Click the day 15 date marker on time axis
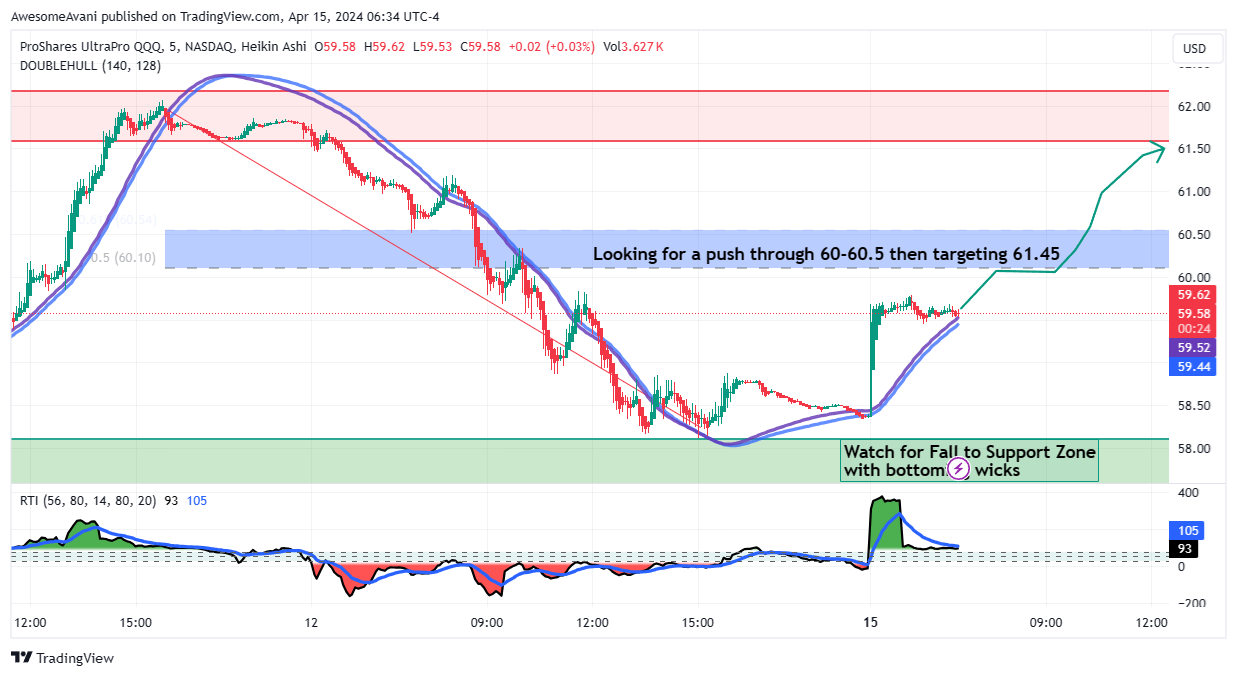Image resolution: width=1237 pixels, height=677 pixels. tap(870, 622)
